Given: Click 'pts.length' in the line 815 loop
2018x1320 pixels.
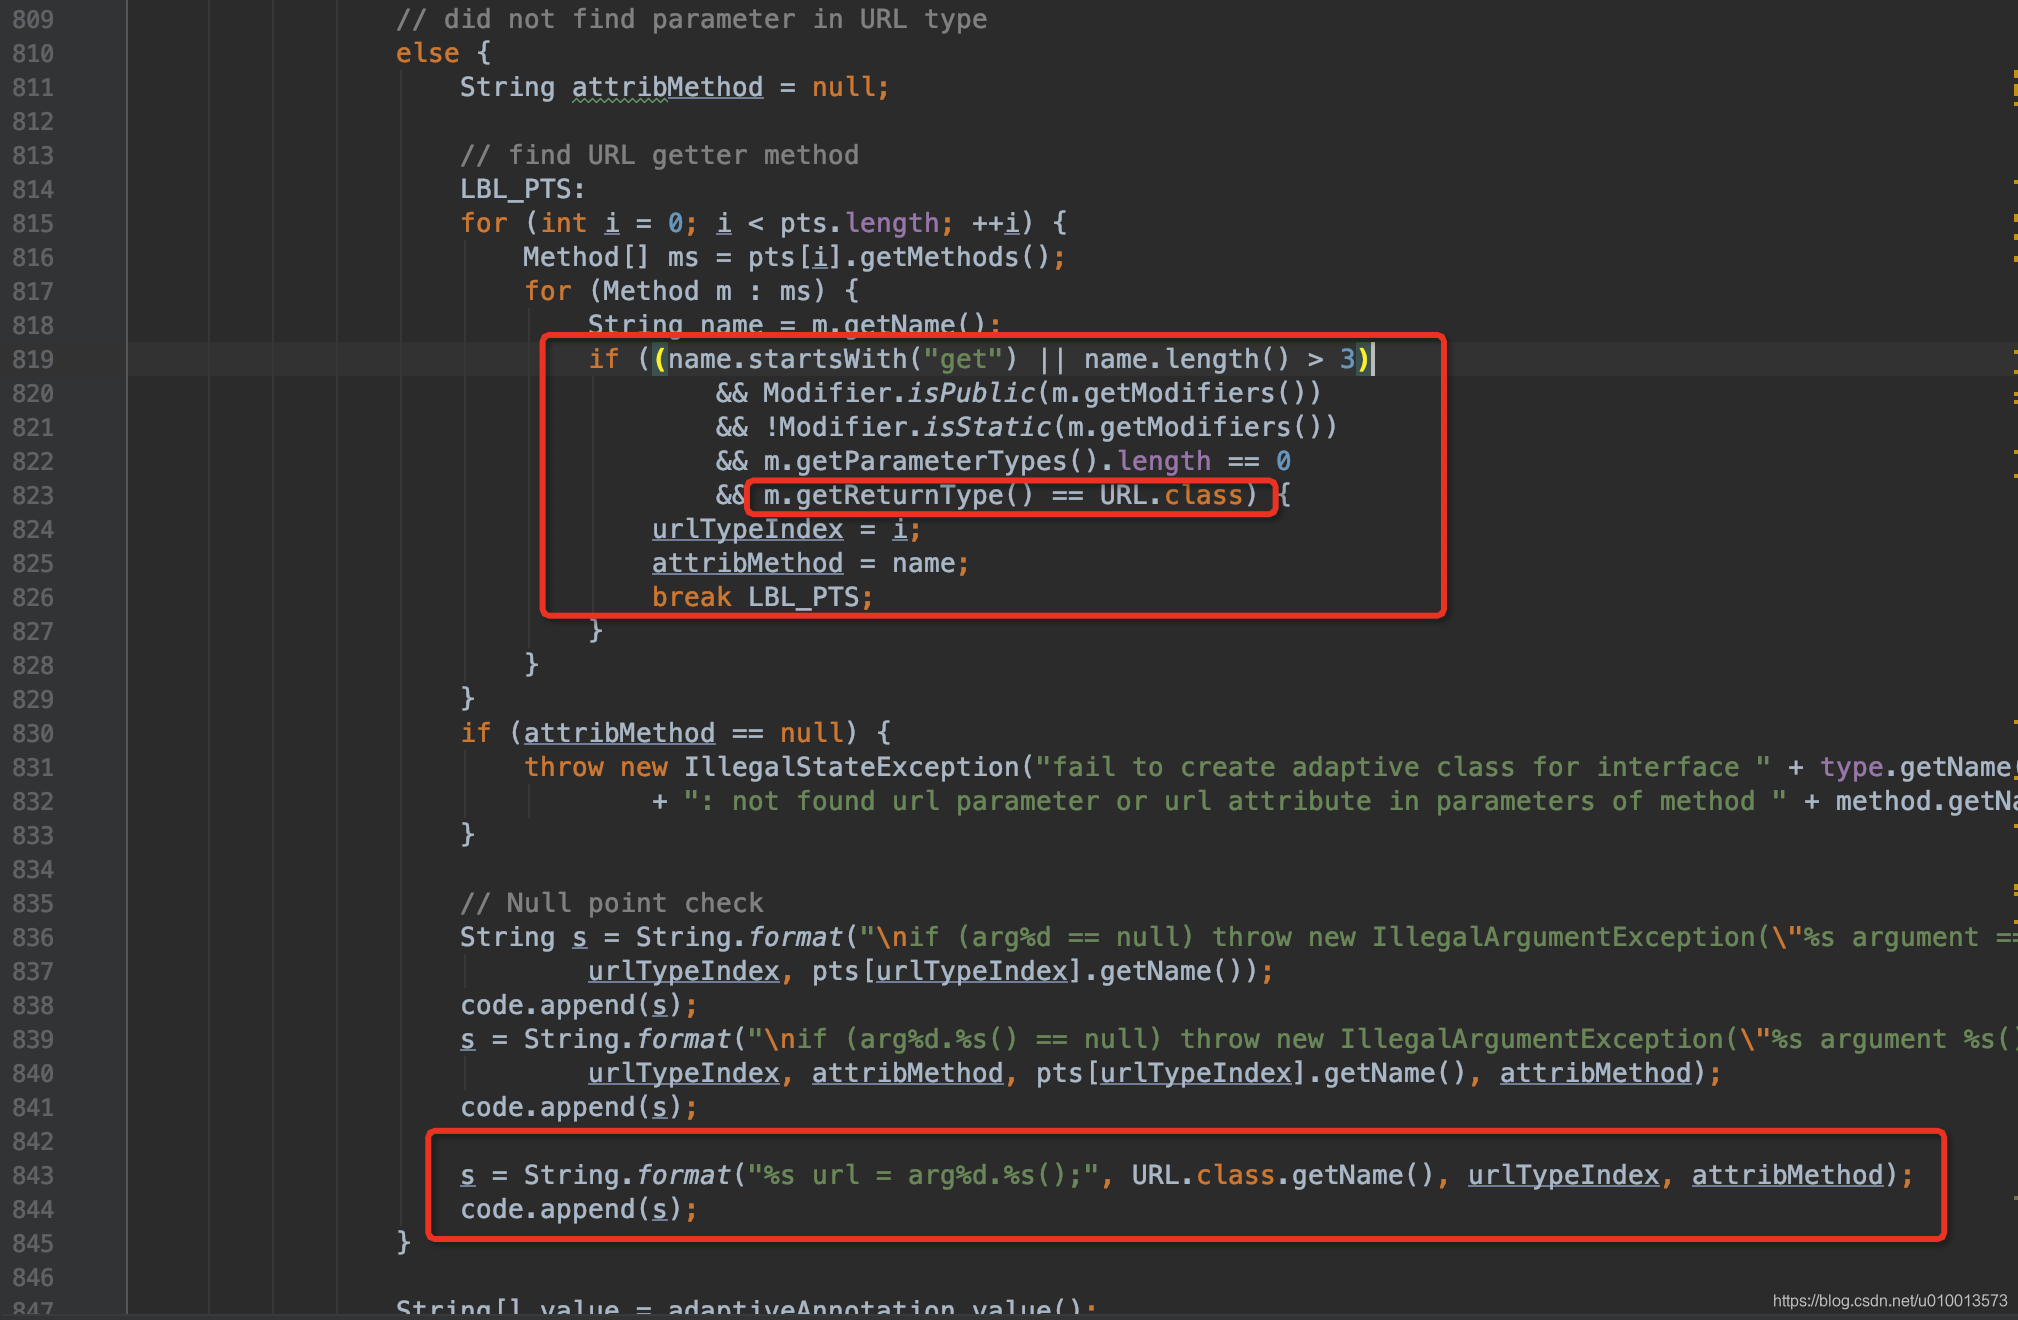Looking at the screenshot, I should pos(859,223).
